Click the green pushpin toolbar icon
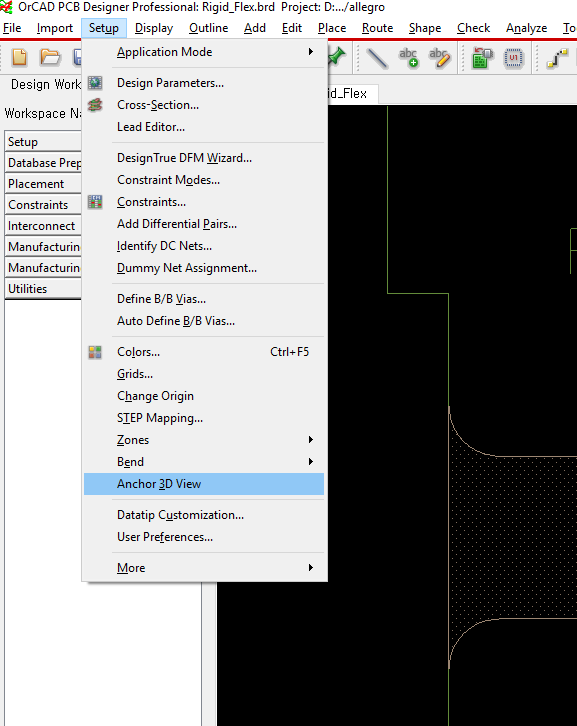Viewport: 577px width, 726px height. pyautogui.click(x=337, y=57)
